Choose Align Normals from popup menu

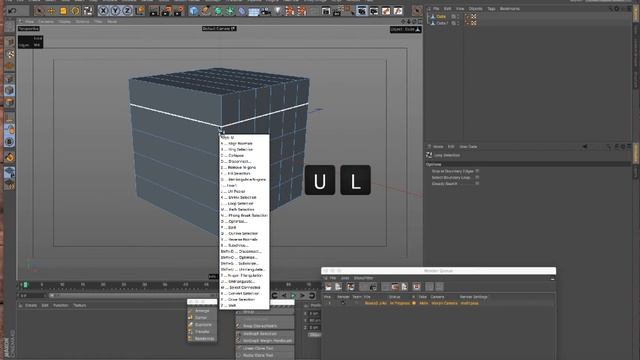pos(244,144)
